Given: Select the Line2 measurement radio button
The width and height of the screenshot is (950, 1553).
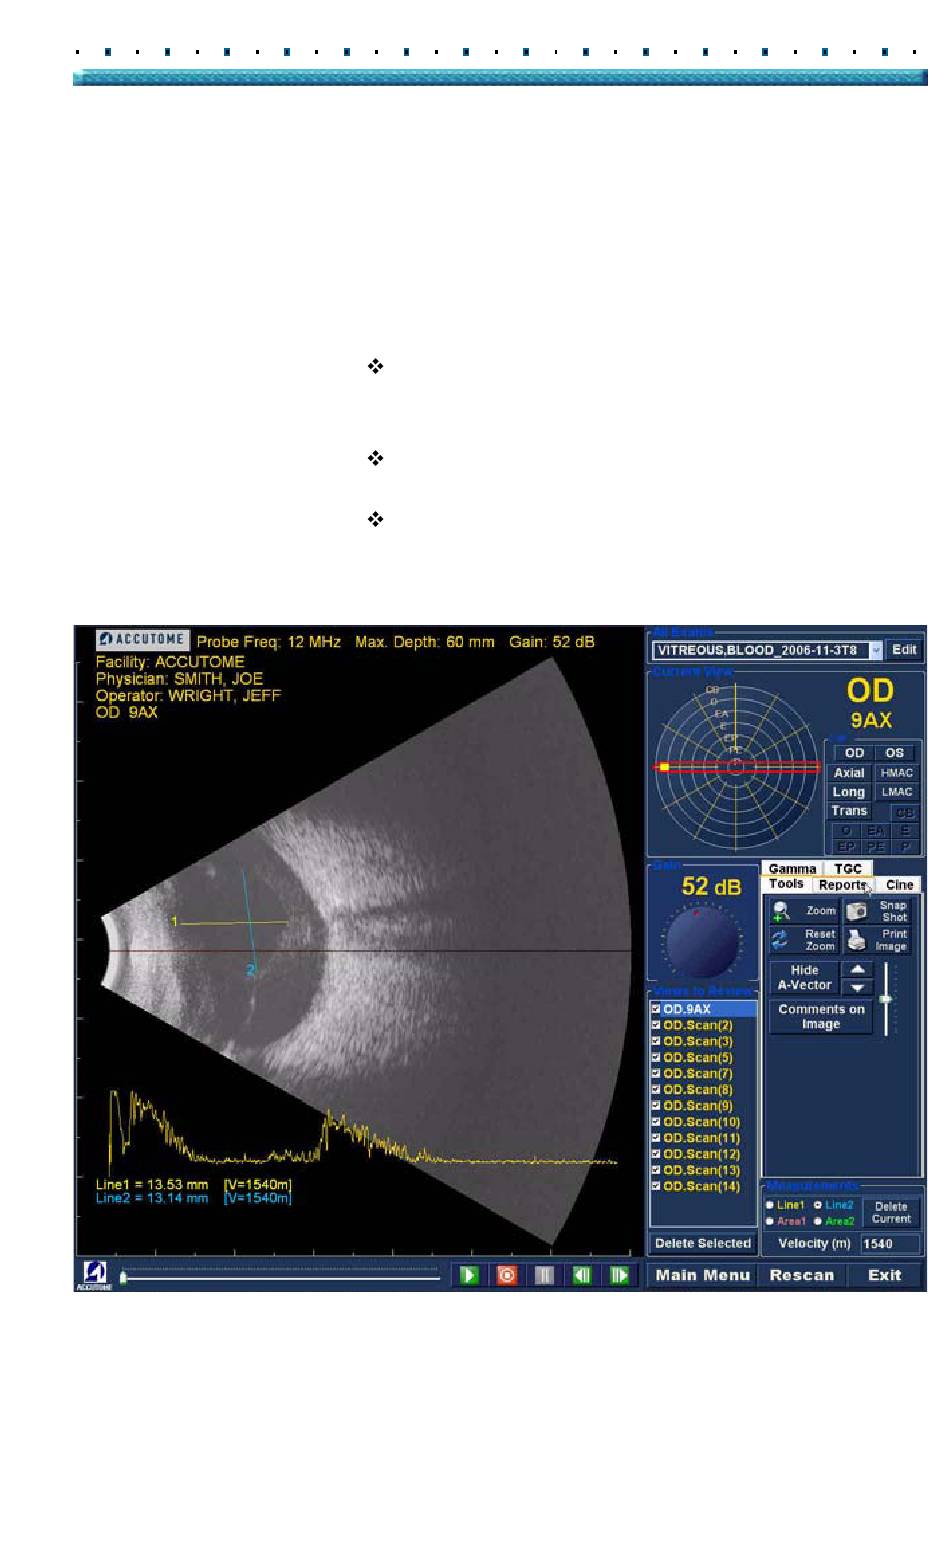Looking at the screenshot, I should pos(818,1205).
